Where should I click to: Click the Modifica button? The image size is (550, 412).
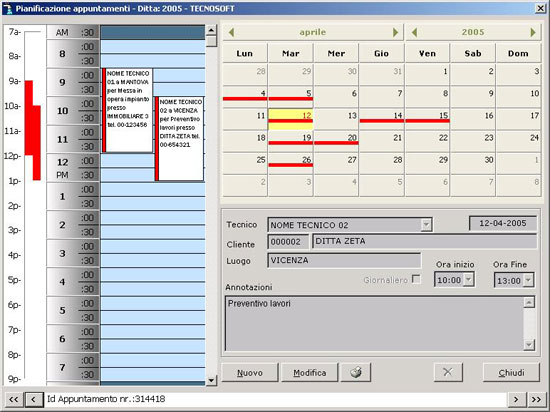coord(310,372)
